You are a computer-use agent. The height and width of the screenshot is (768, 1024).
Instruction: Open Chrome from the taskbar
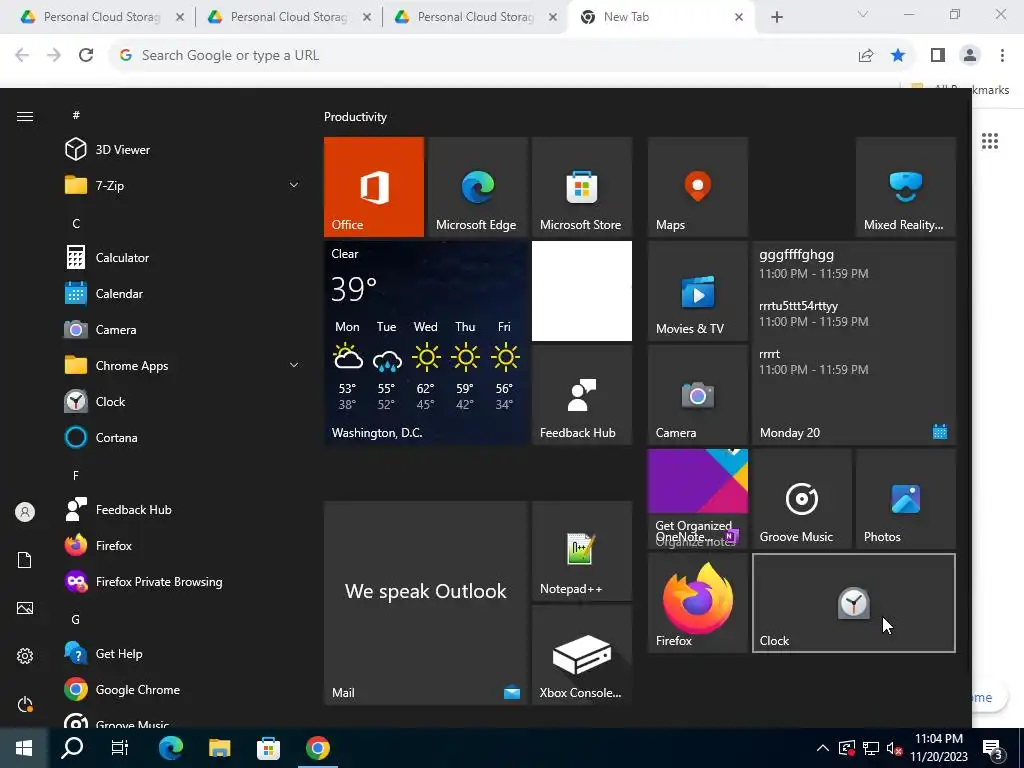317,748
